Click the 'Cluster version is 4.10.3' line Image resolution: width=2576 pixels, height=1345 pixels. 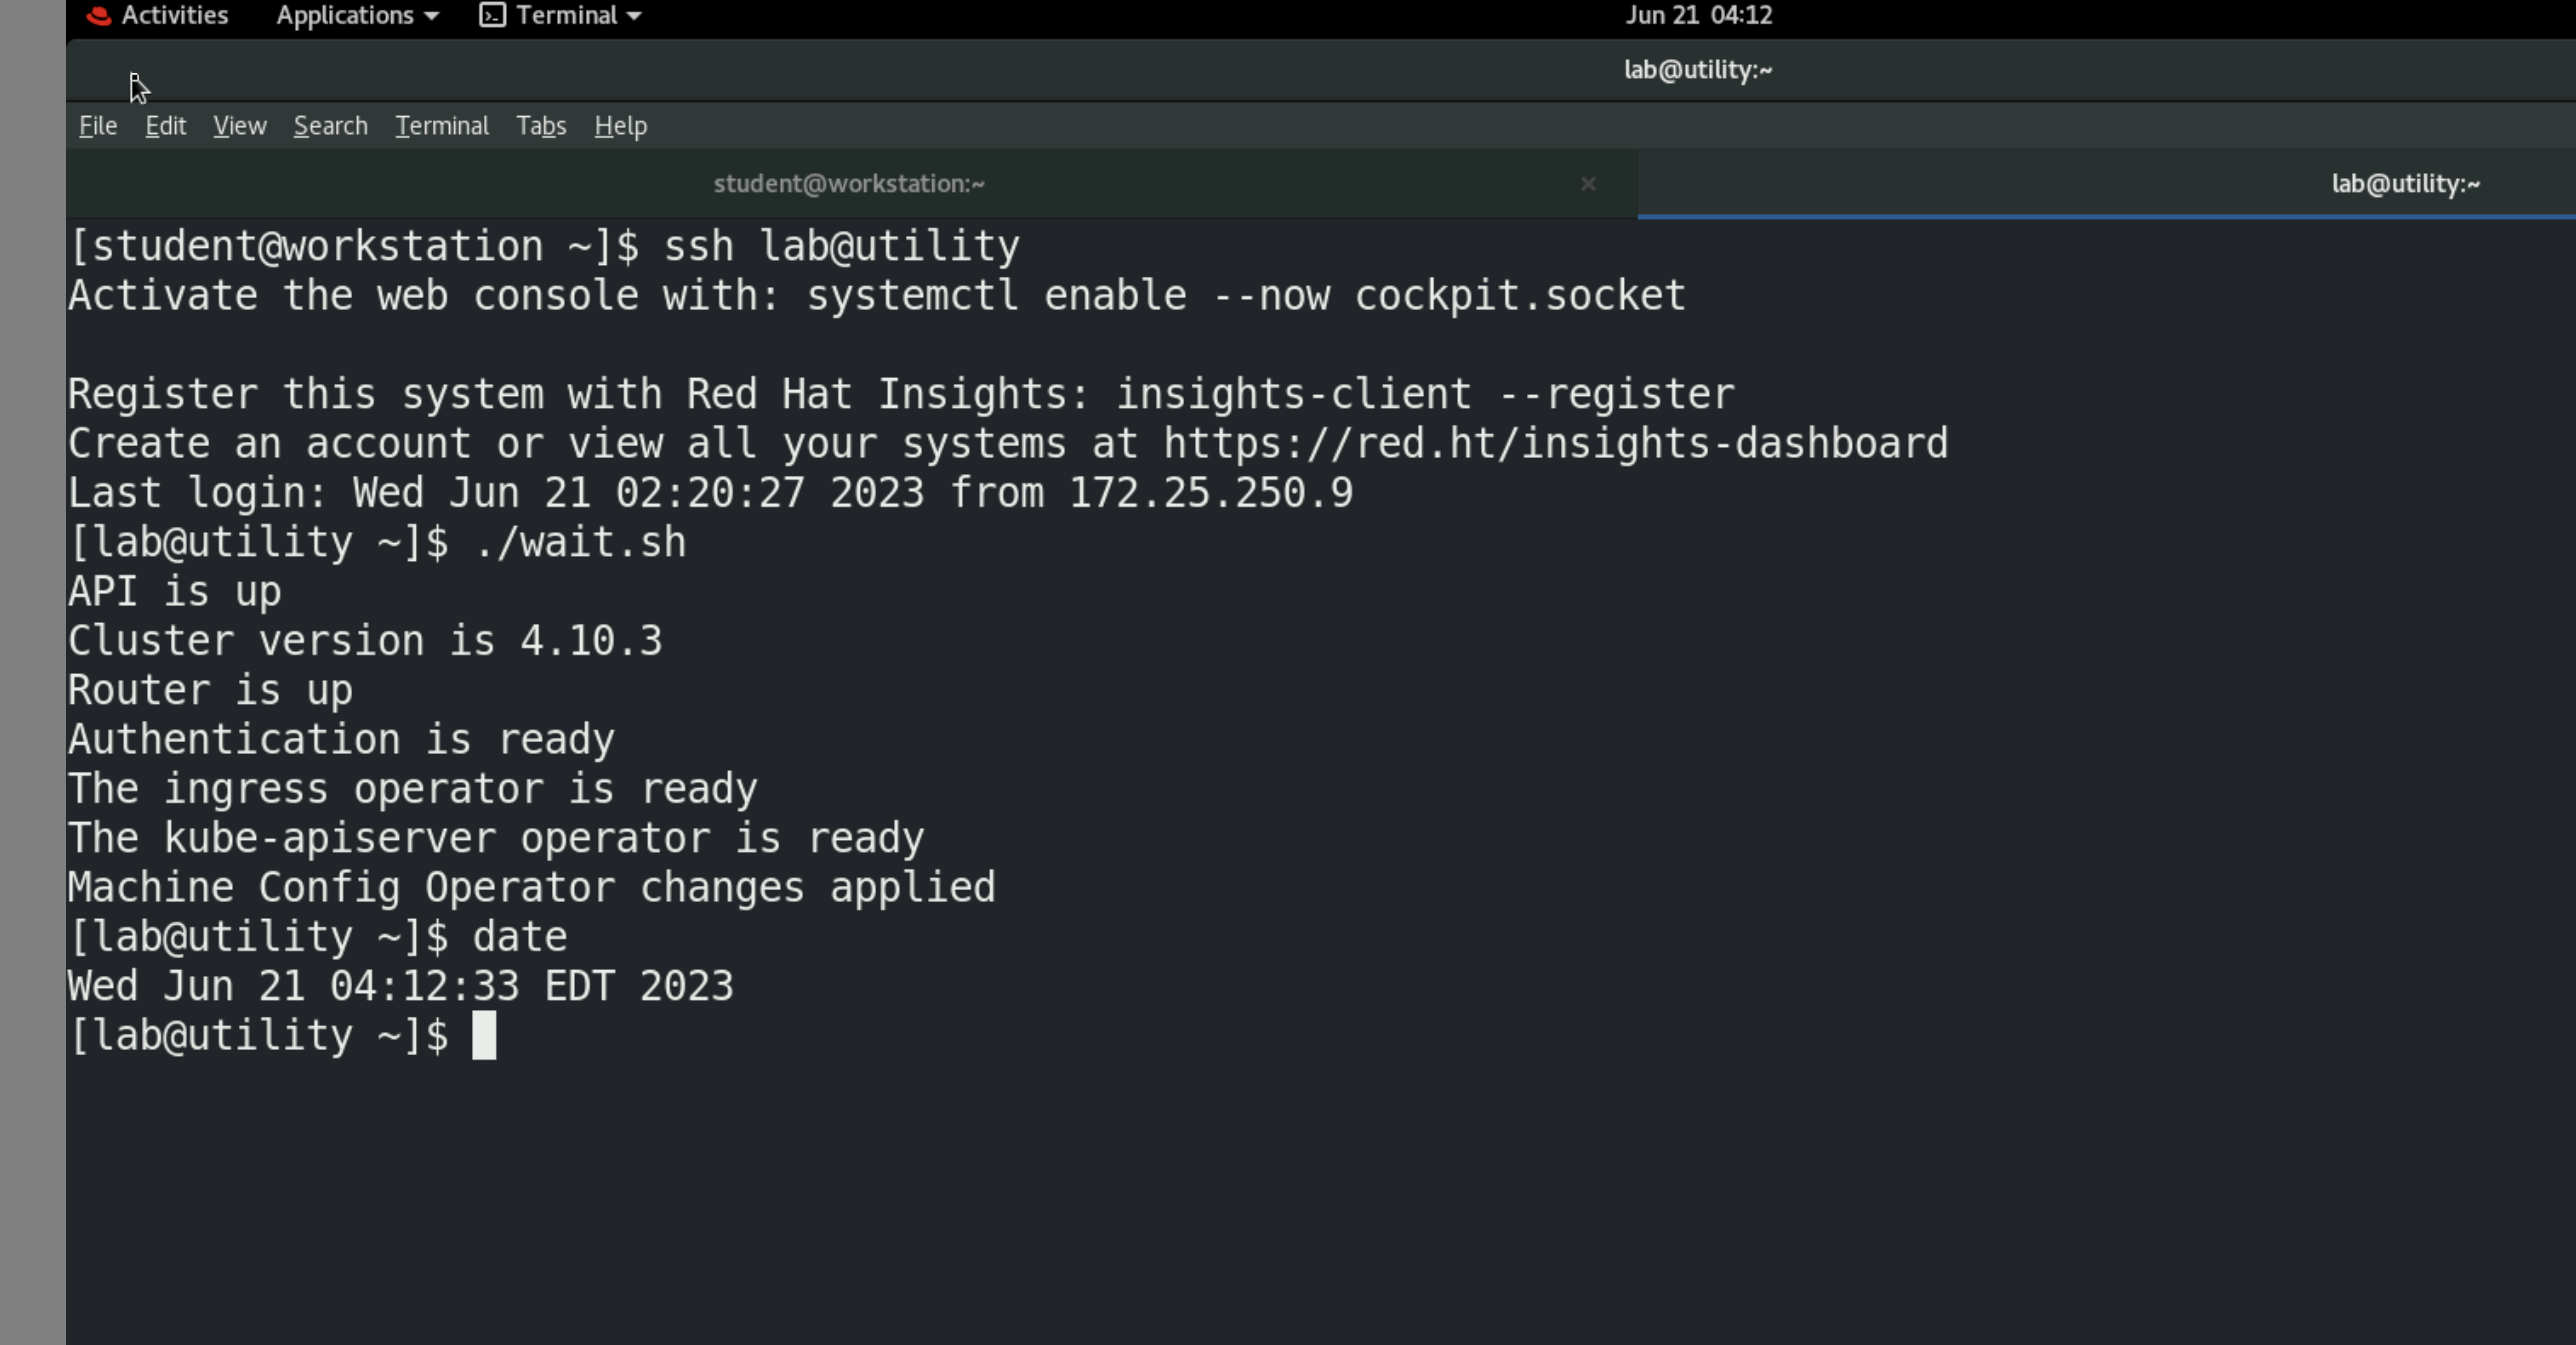click(x=365, y=641)
